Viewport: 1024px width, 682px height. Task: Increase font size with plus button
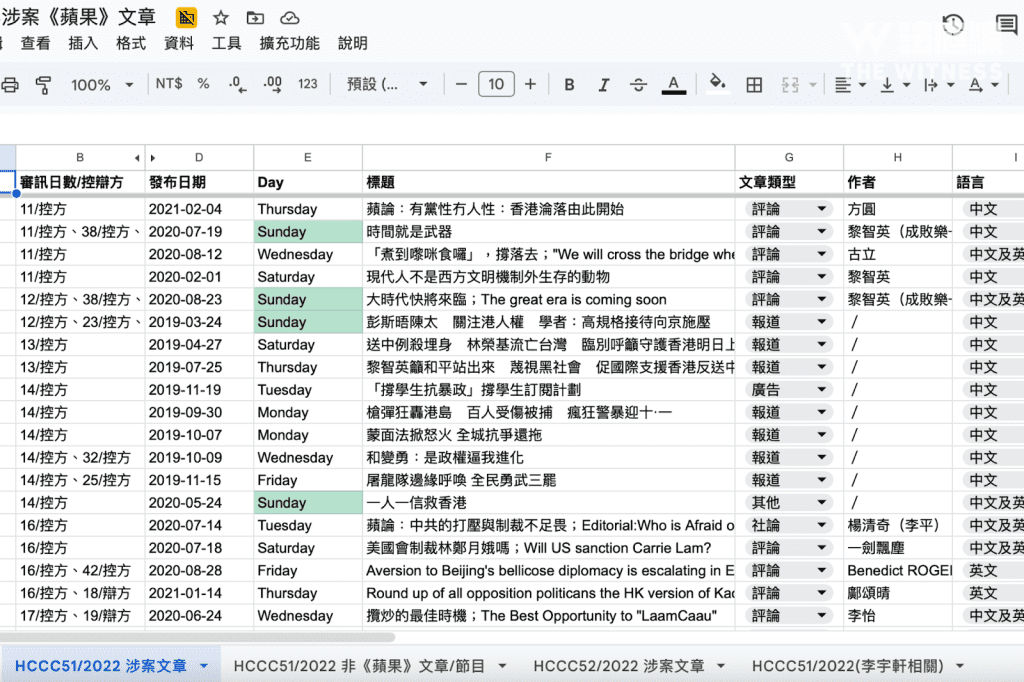coord(530,85)
